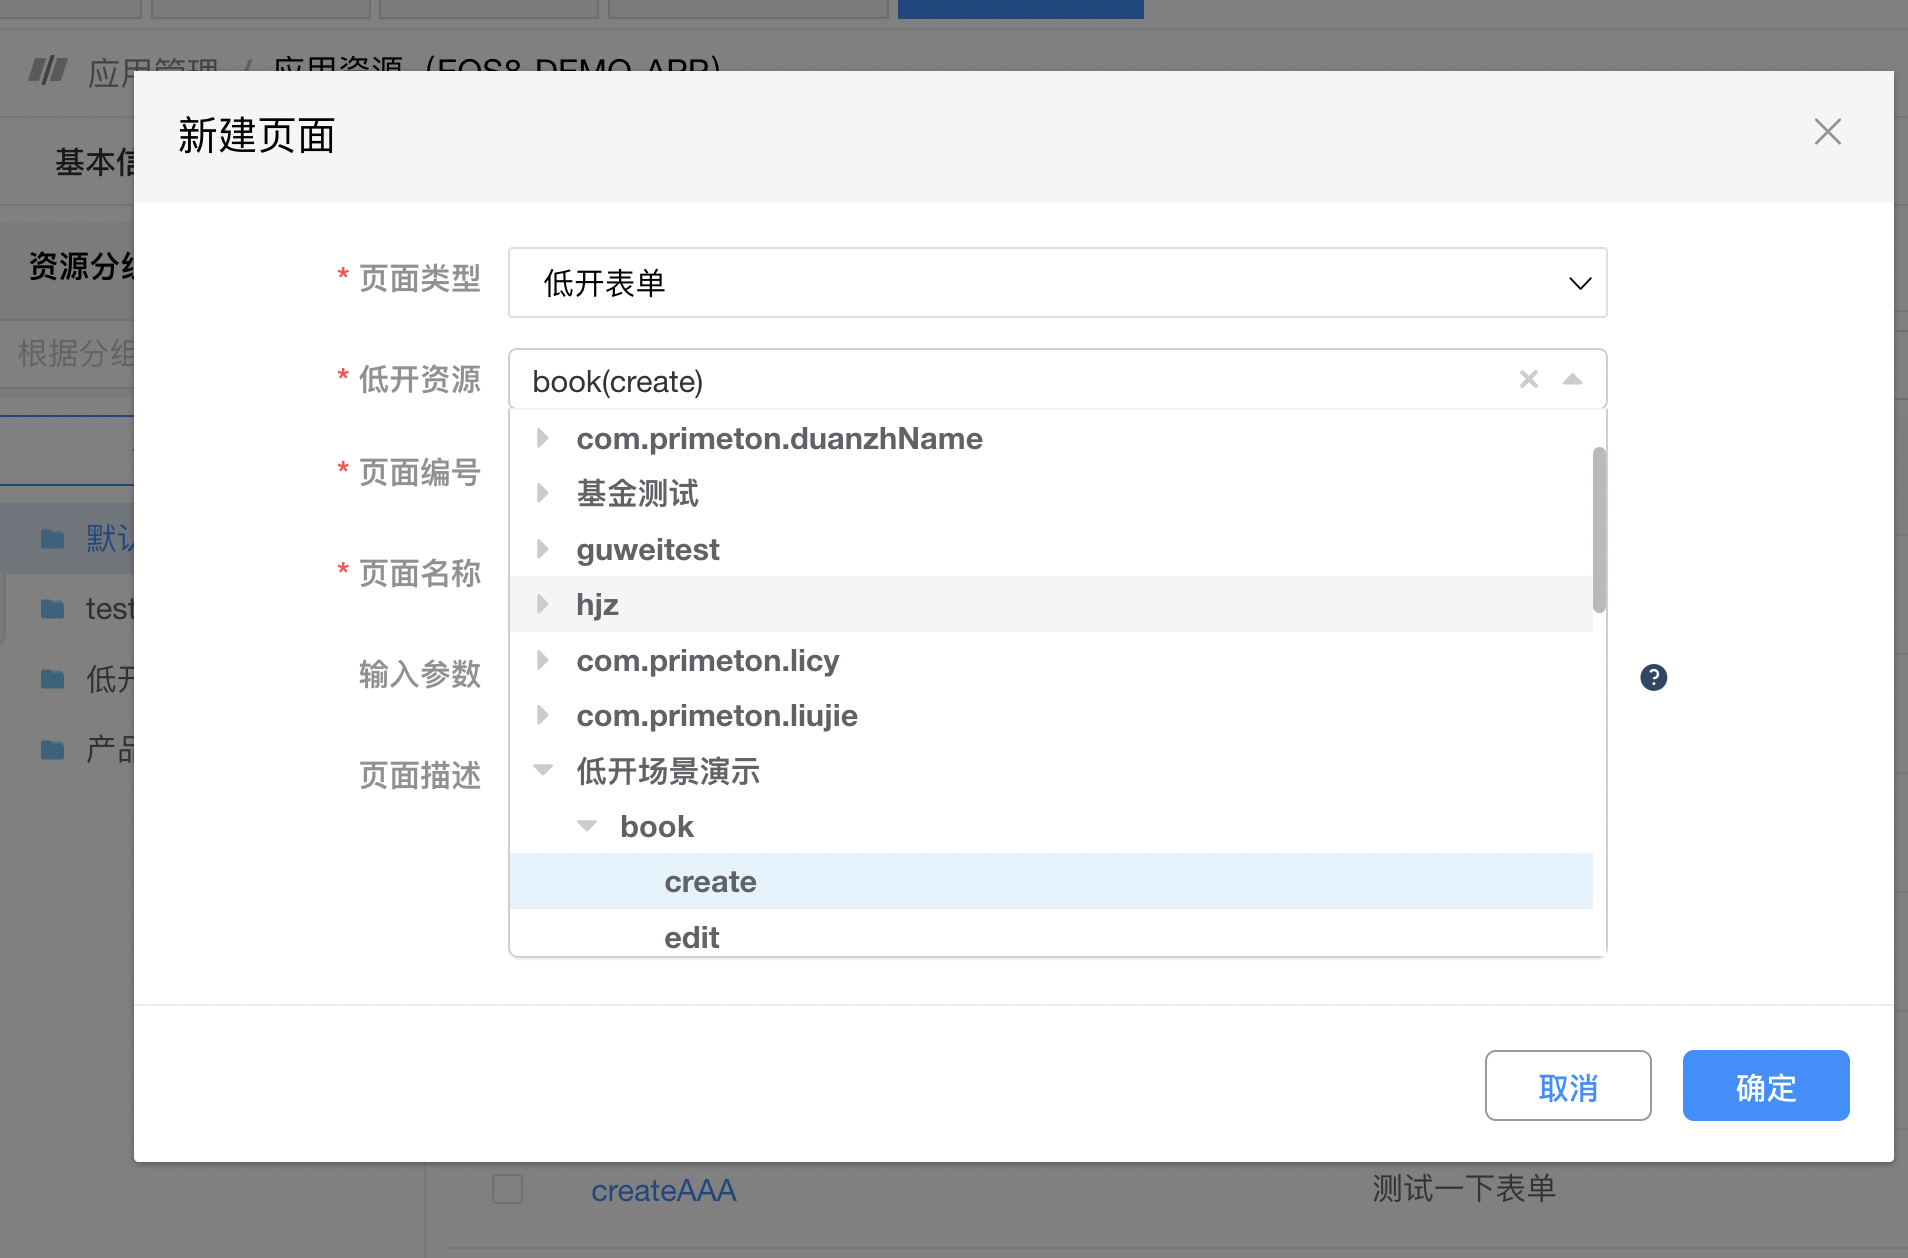The image size is (1908, 1258).
Task: Expand the guweitest tree node
Action: click(x=542, y=549)
